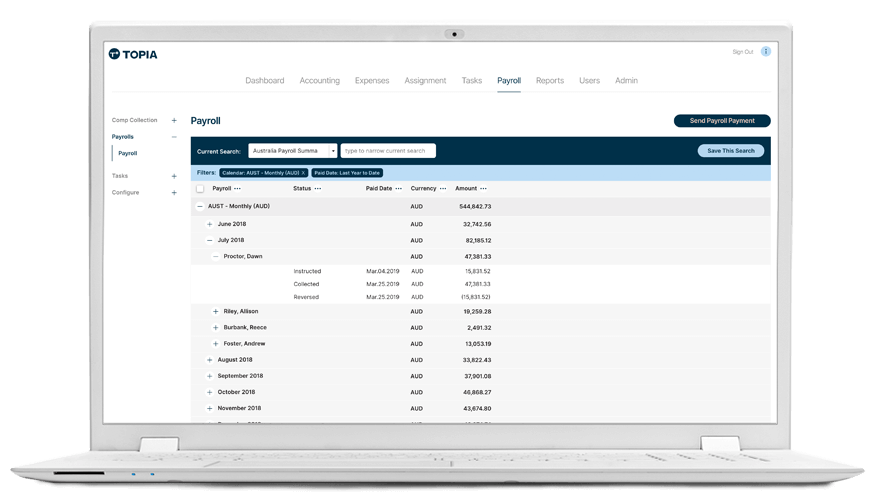
Task: Click Send Payroll Payment button
Action: pyautogui.click(x=722, y=120)
